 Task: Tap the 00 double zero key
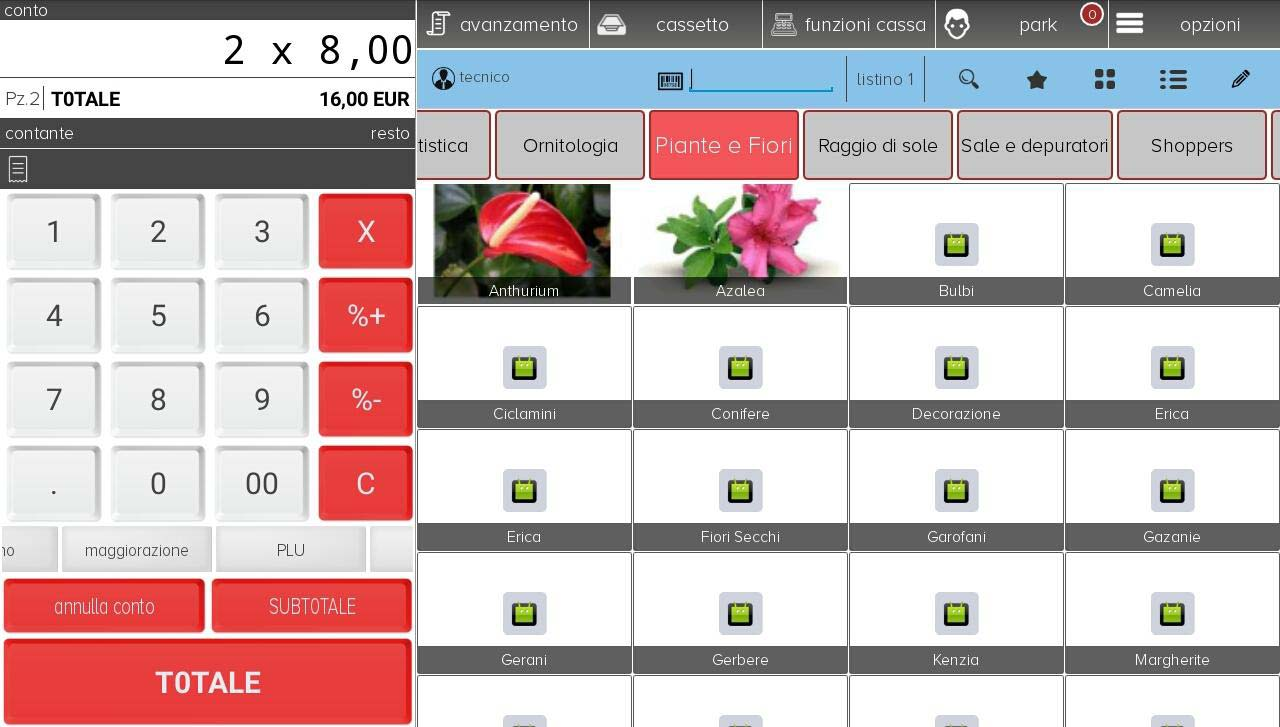pos(262,483)
